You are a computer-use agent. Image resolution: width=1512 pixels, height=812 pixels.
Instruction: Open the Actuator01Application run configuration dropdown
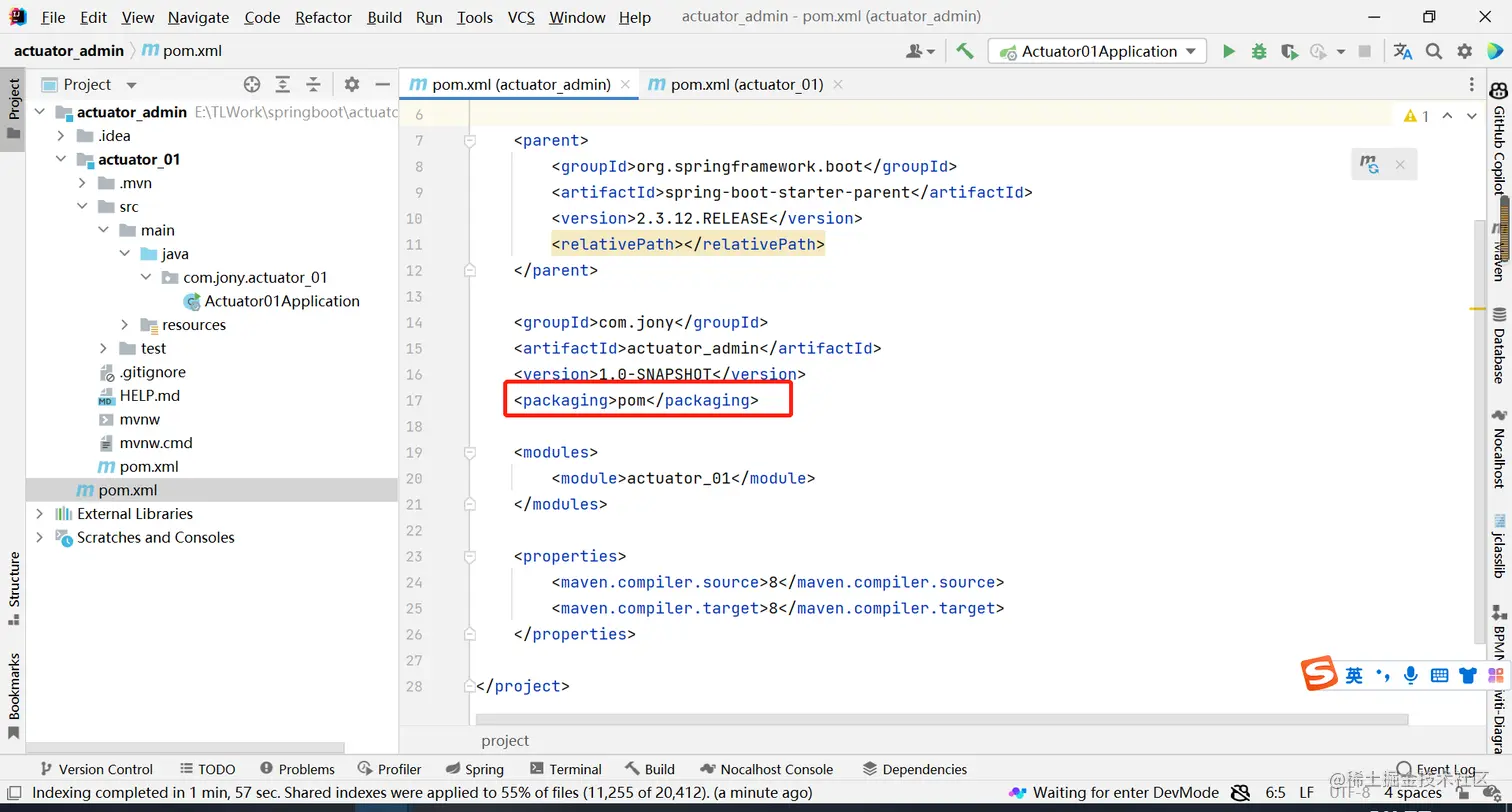[x=1097, y=51]
